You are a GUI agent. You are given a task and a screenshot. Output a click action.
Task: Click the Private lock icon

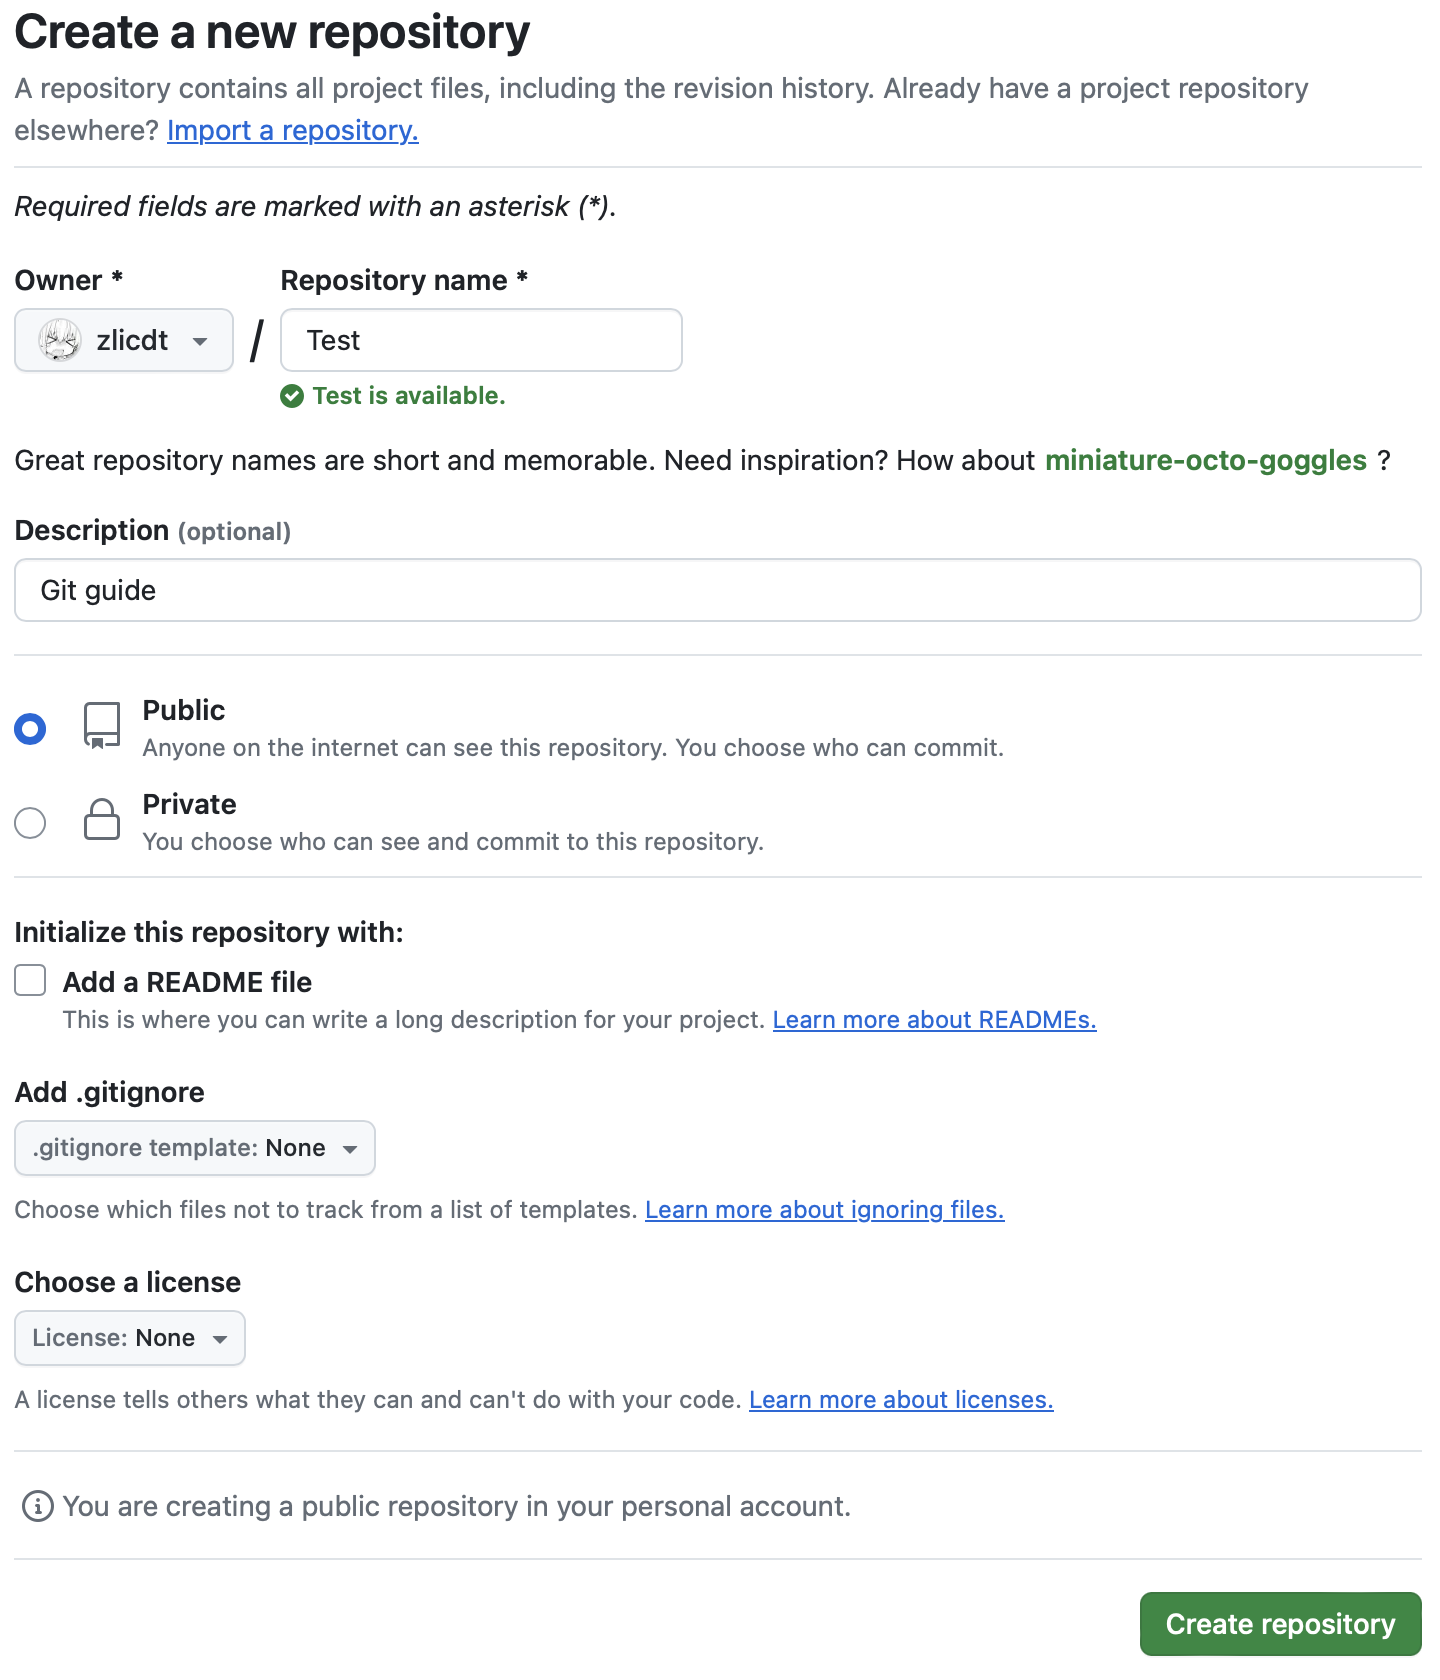click(102, 819)
